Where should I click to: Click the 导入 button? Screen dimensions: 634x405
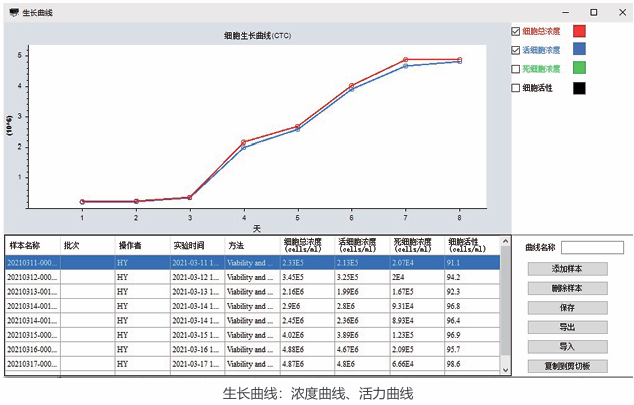coord(567,346)
